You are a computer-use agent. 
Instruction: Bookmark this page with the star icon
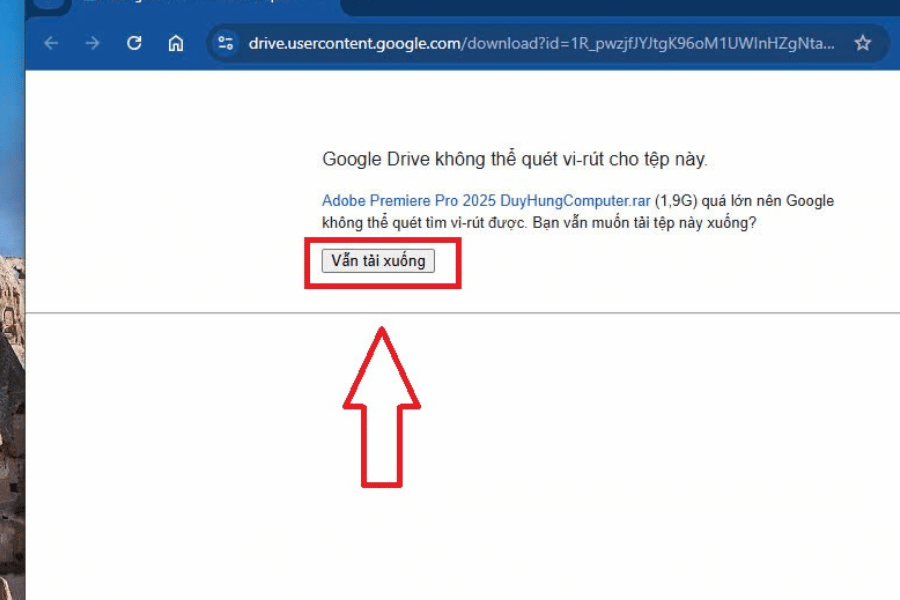pos(863,43)
